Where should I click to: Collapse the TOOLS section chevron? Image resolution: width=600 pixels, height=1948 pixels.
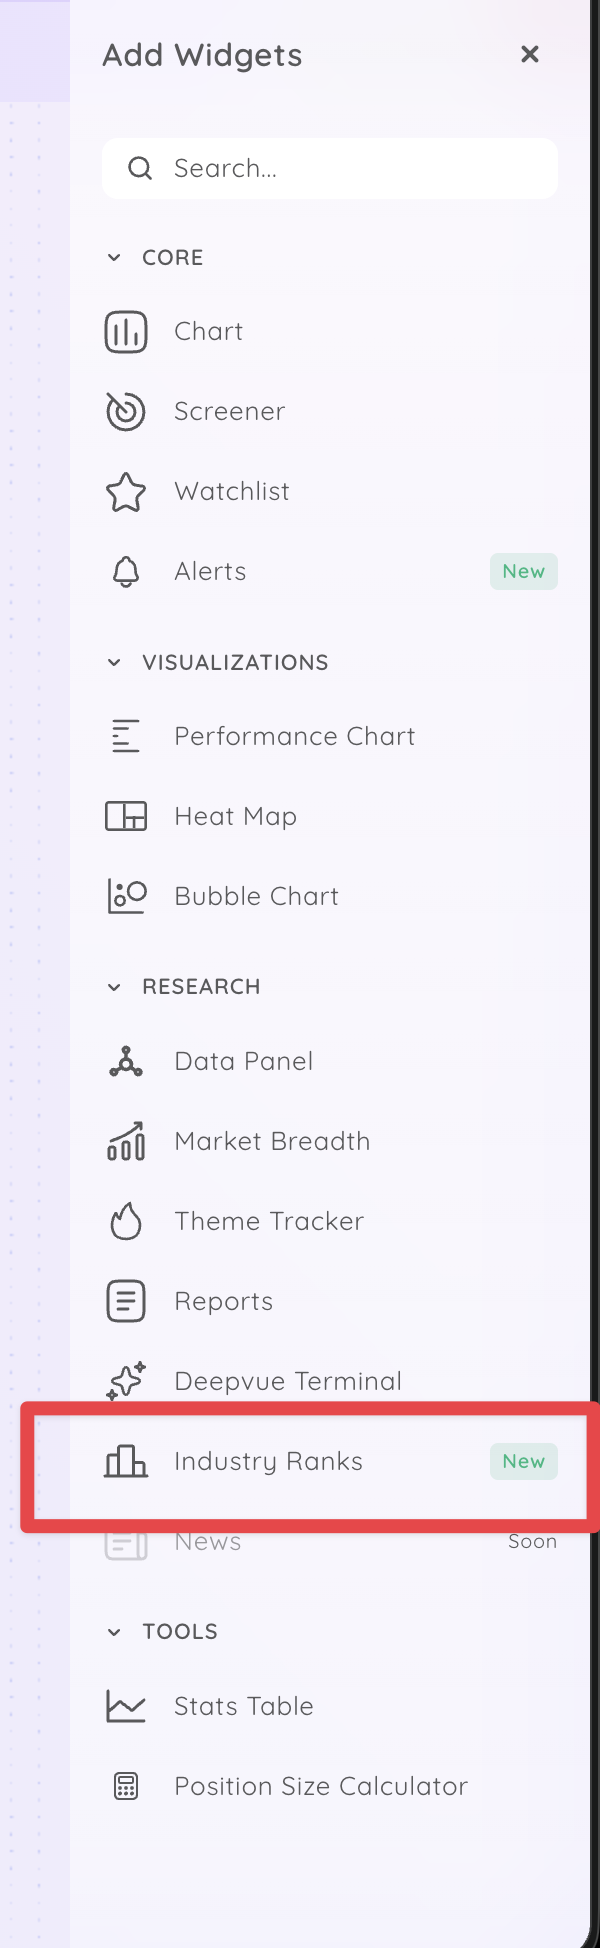coord(114,1632)
